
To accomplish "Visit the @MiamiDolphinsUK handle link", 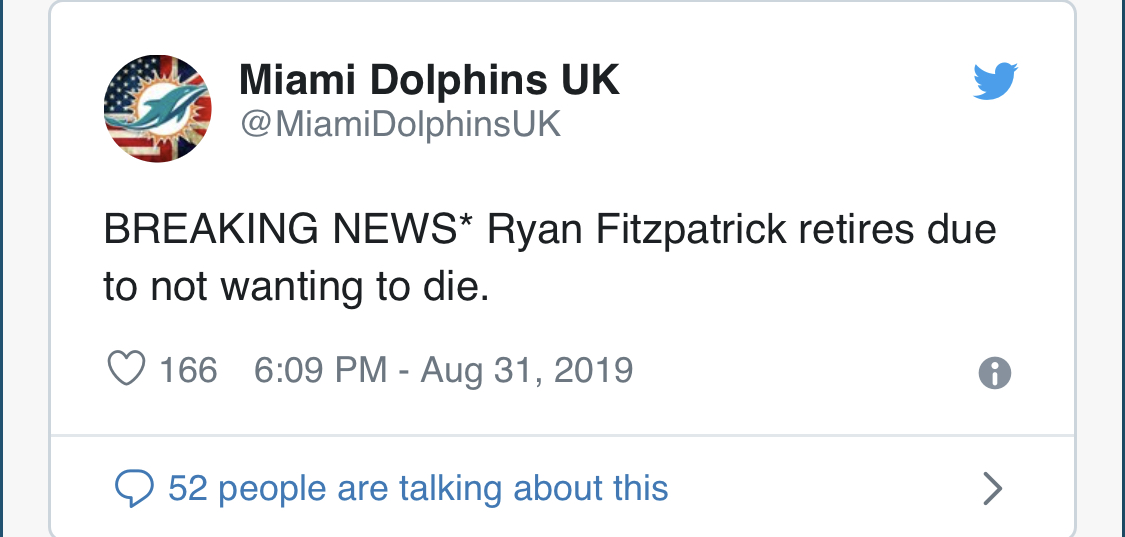I will point(400,125).
